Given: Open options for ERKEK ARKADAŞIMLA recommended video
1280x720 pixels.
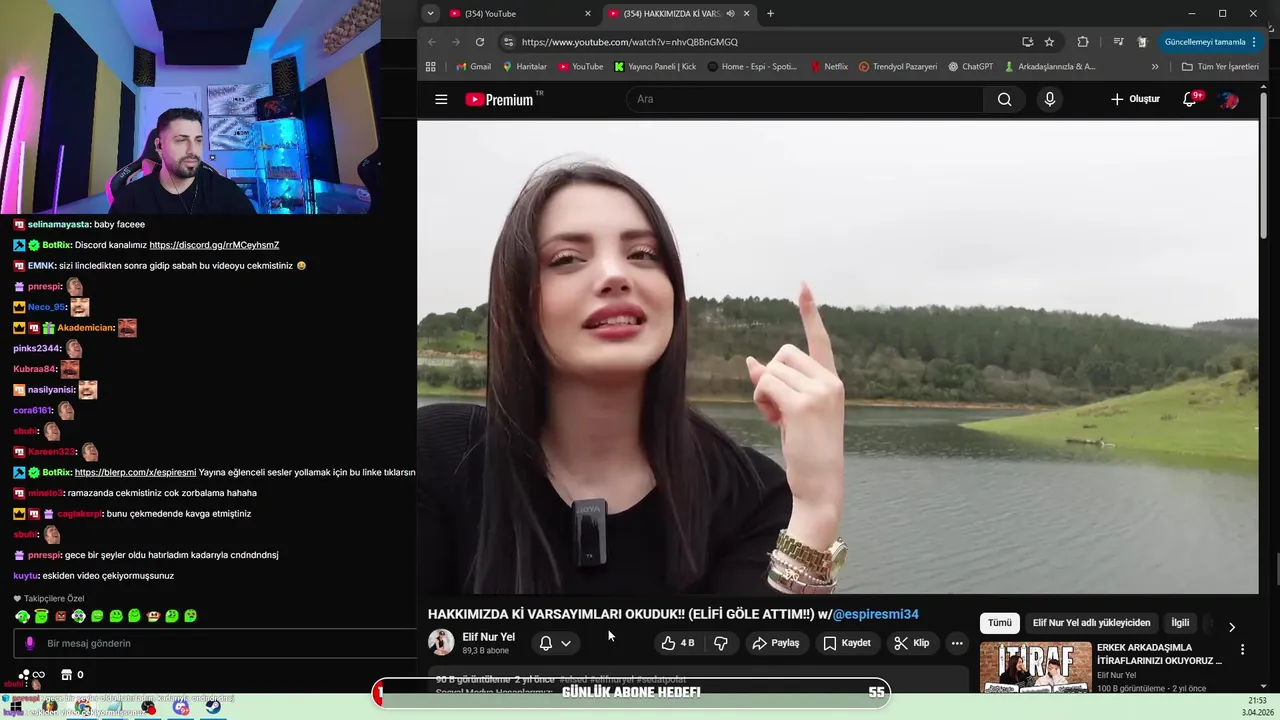Looking at the screenshot, I should [1242, 649].
